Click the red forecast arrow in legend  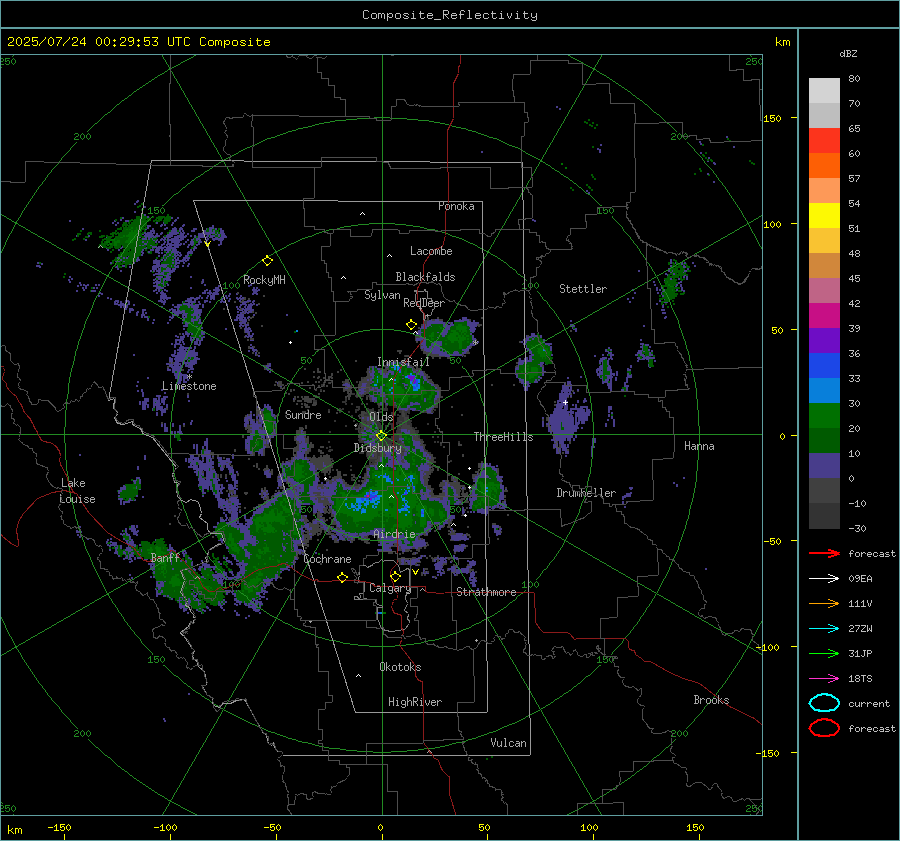pos(824,553)
